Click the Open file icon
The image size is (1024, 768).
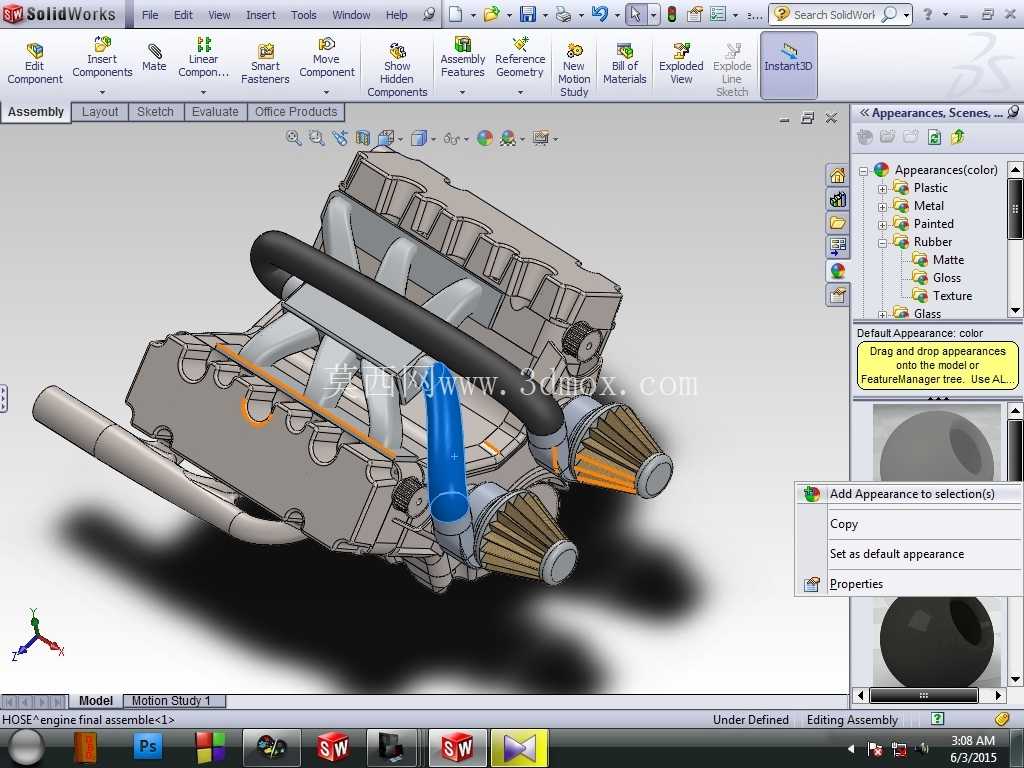pos(491,14)
